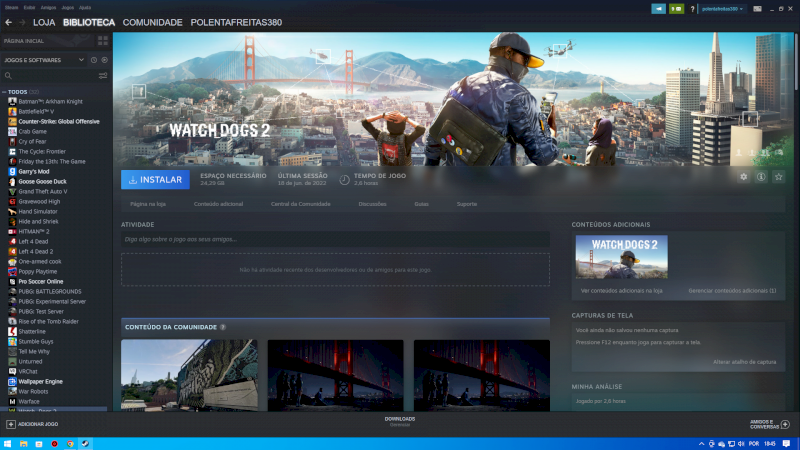The height and width of the screenshot is (450, 800).
Task: Show game info icon
Action: pos(761,177)
